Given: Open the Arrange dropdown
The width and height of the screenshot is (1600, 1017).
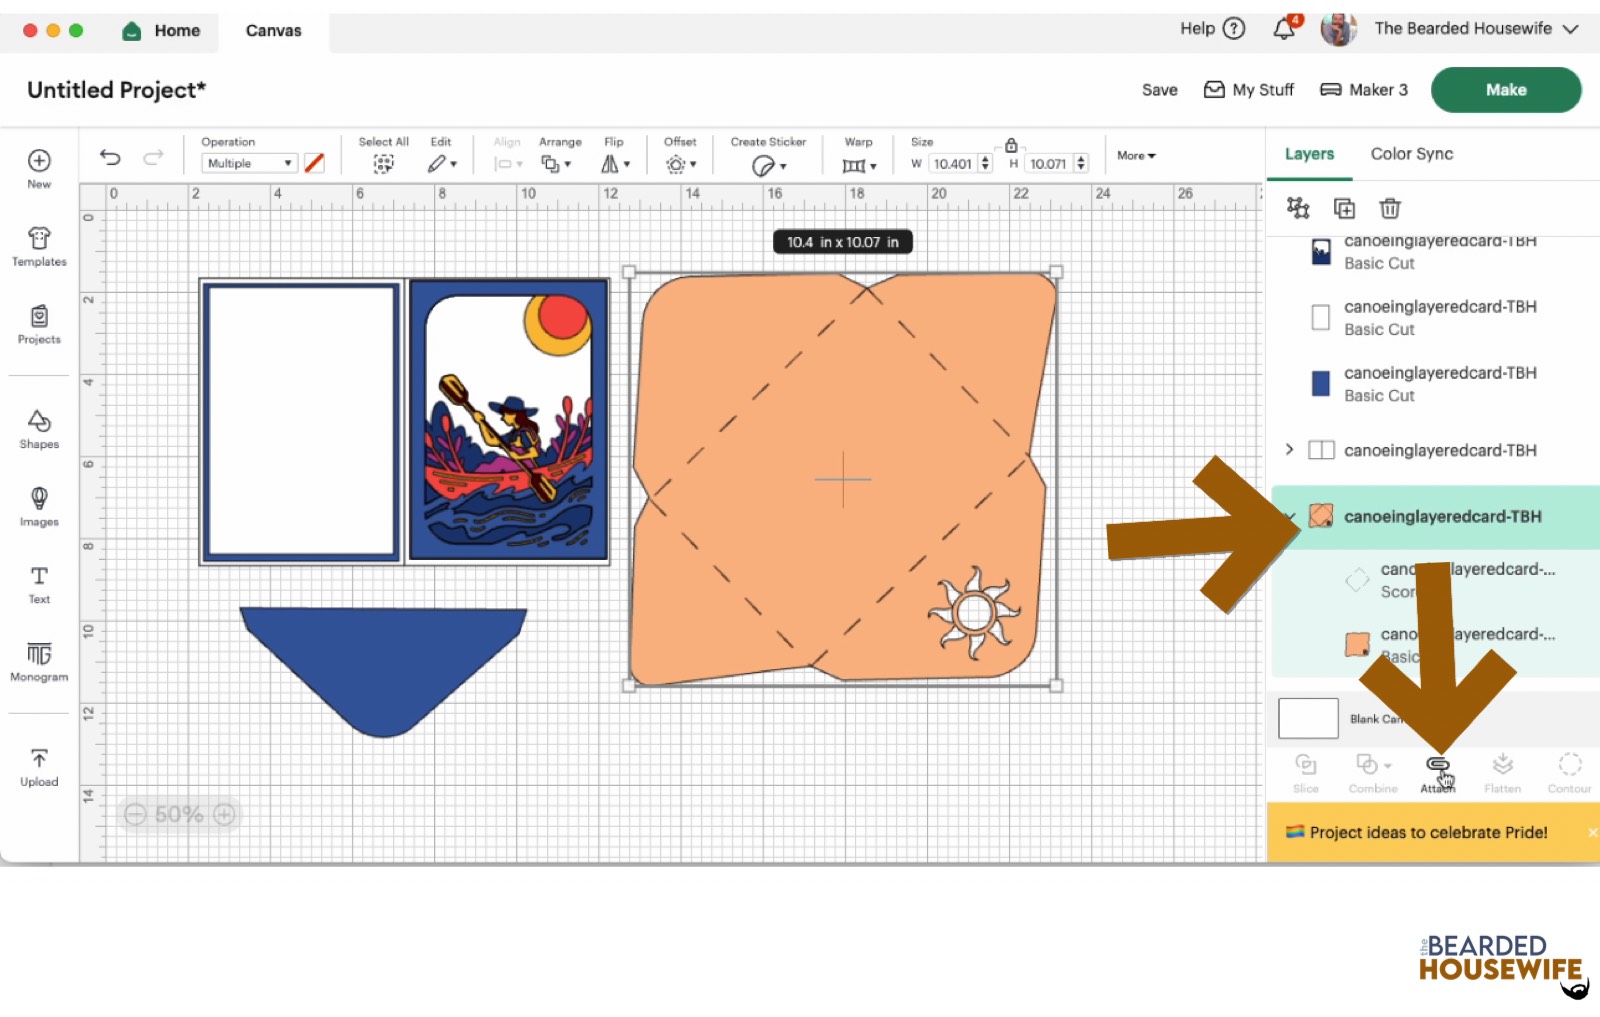Looking at the screenshot, I should click(555, 164).
